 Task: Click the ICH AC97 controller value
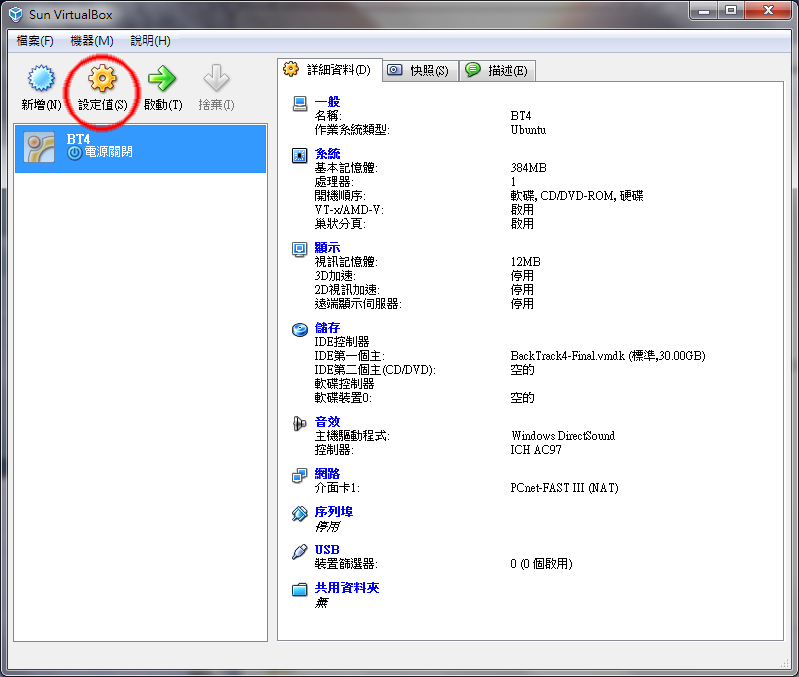point(536,450)
